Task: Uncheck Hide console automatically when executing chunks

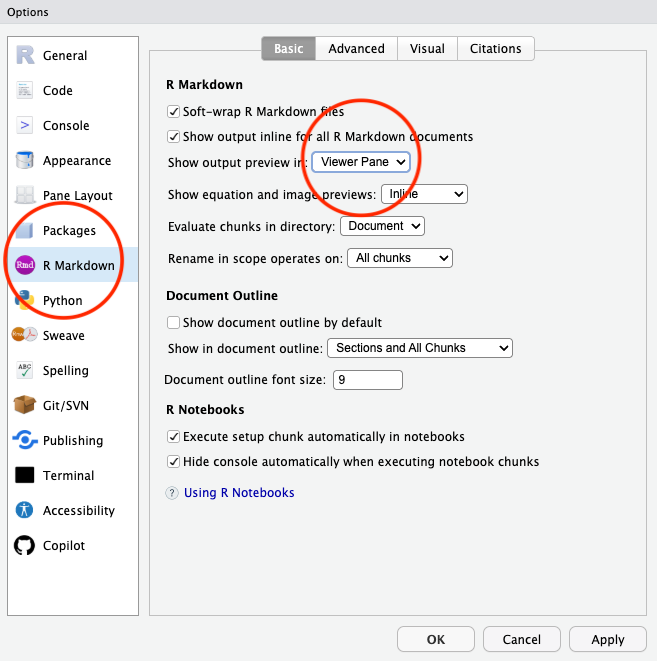Action: pyautogui.click(x=174, y=462)
